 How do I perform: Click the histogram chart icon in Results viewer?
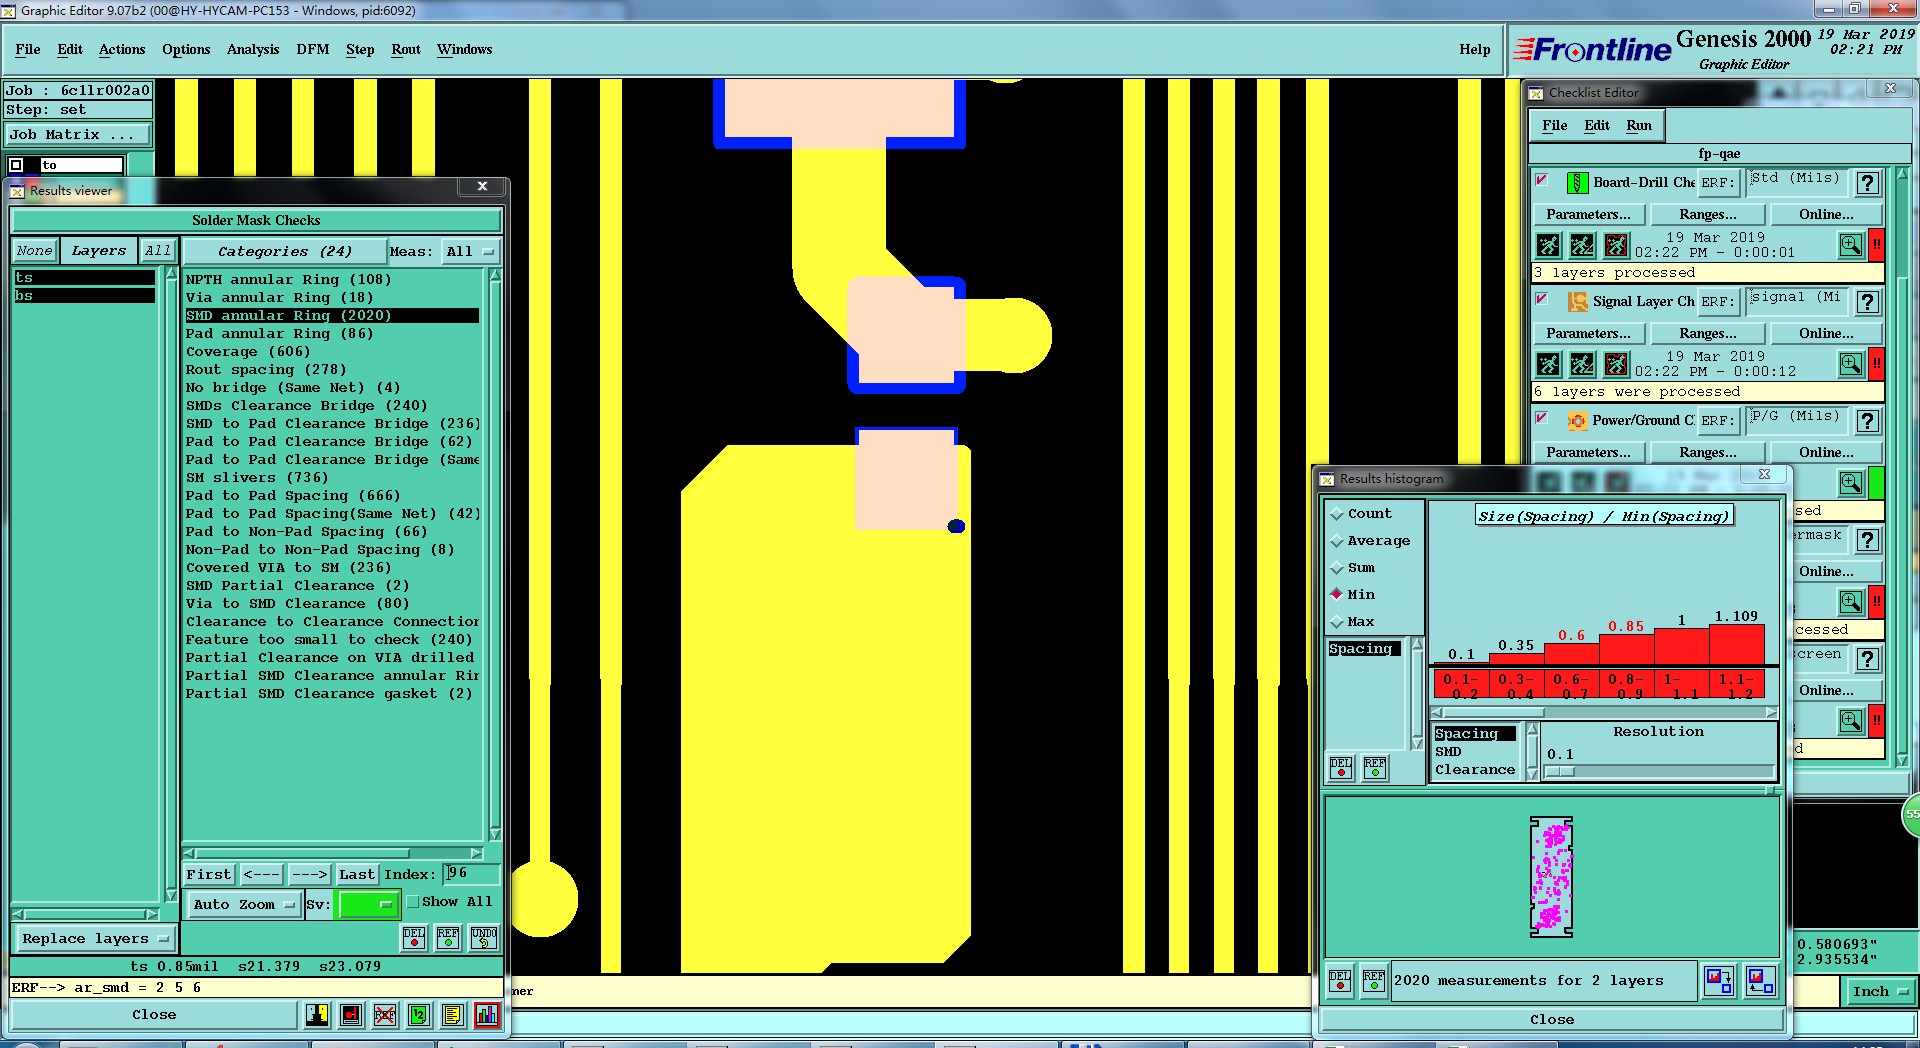[487, 1015]
